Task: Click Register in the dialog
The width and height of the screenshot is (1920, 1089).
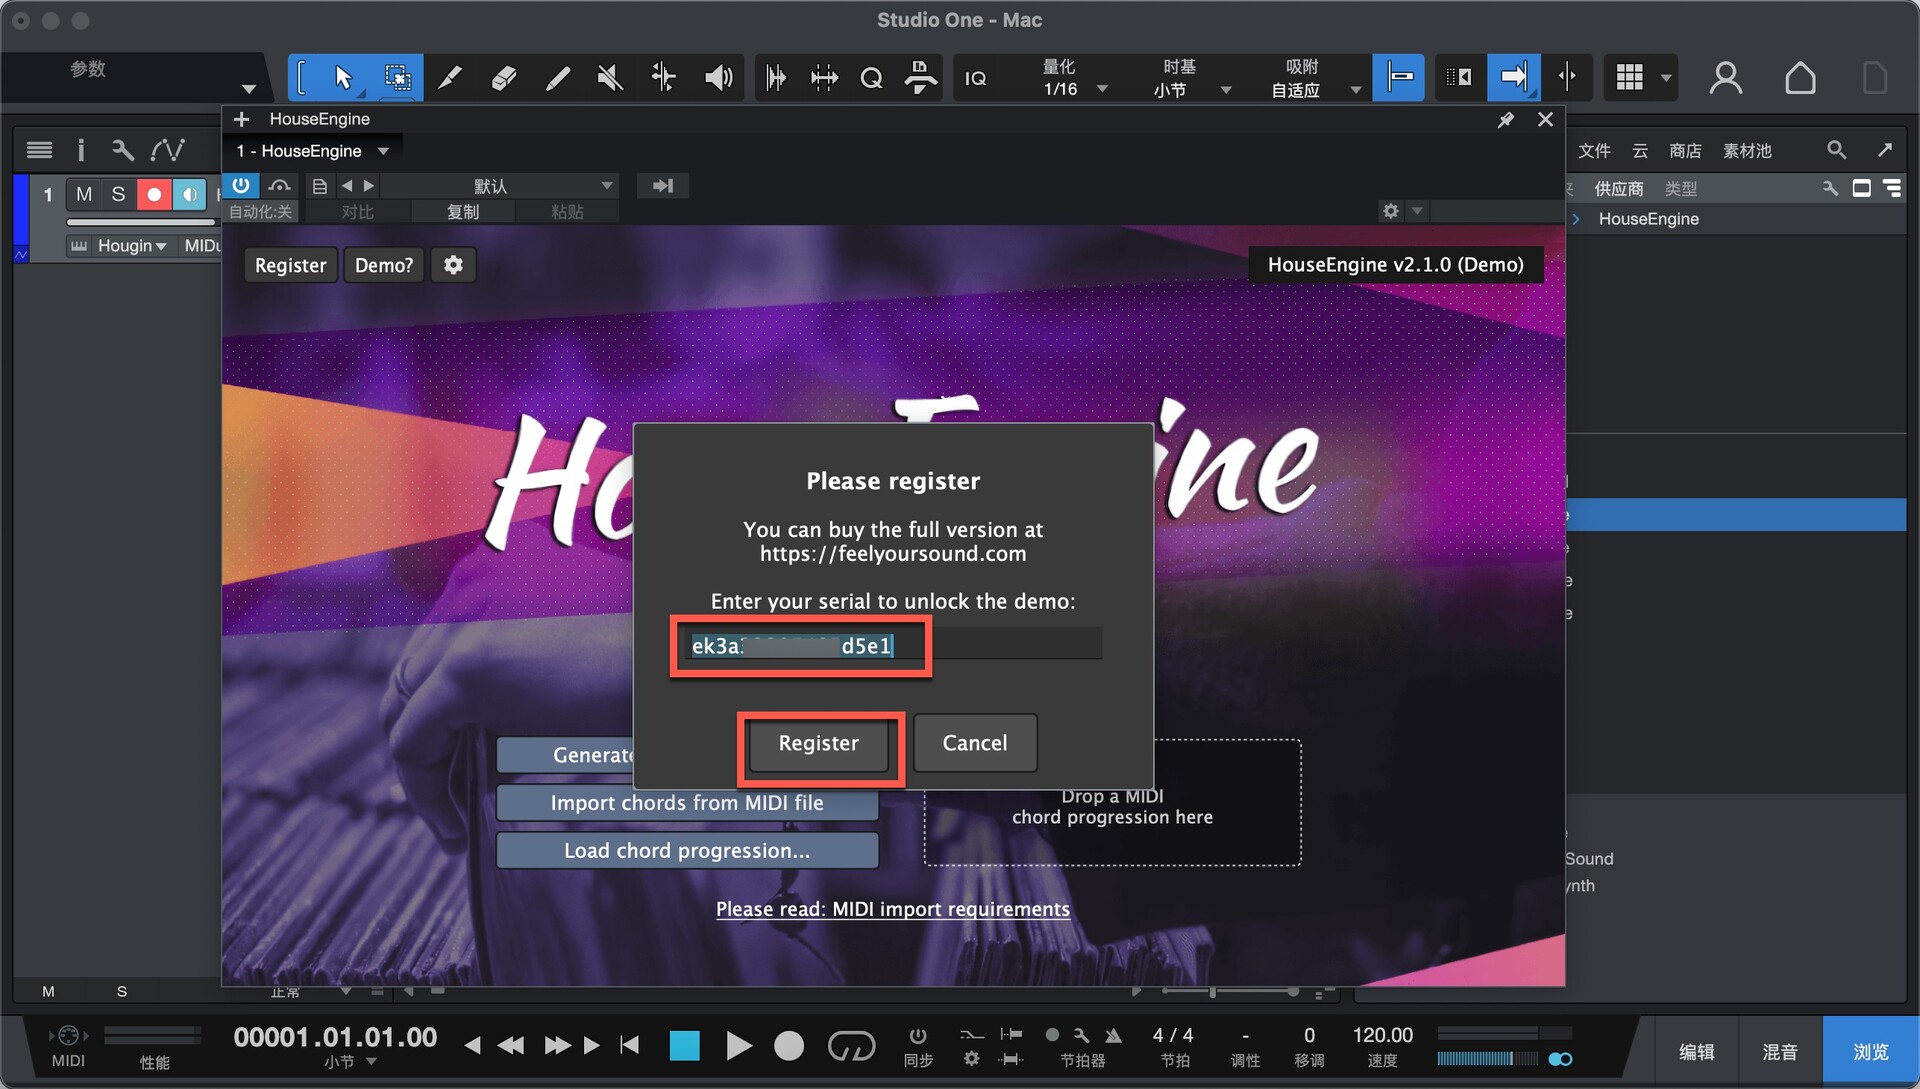Action: coord(819,743)
